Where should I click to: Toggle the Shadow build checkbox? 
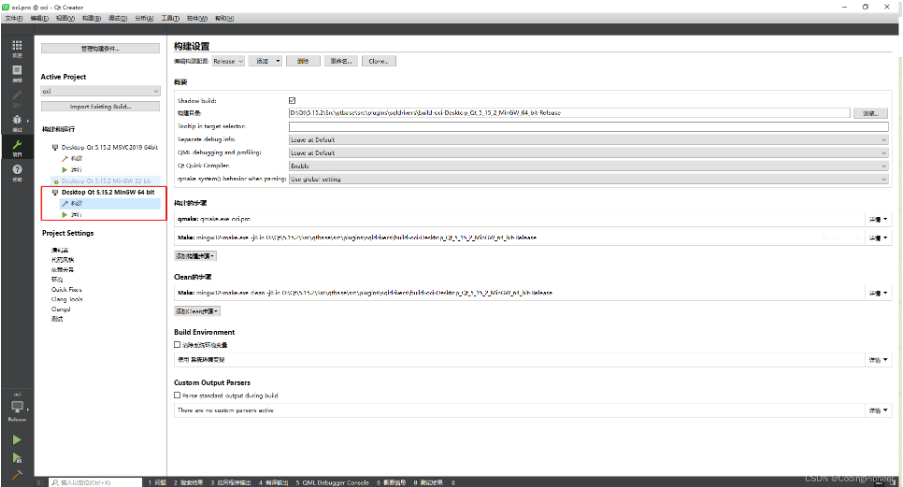[x=292, y=100]
